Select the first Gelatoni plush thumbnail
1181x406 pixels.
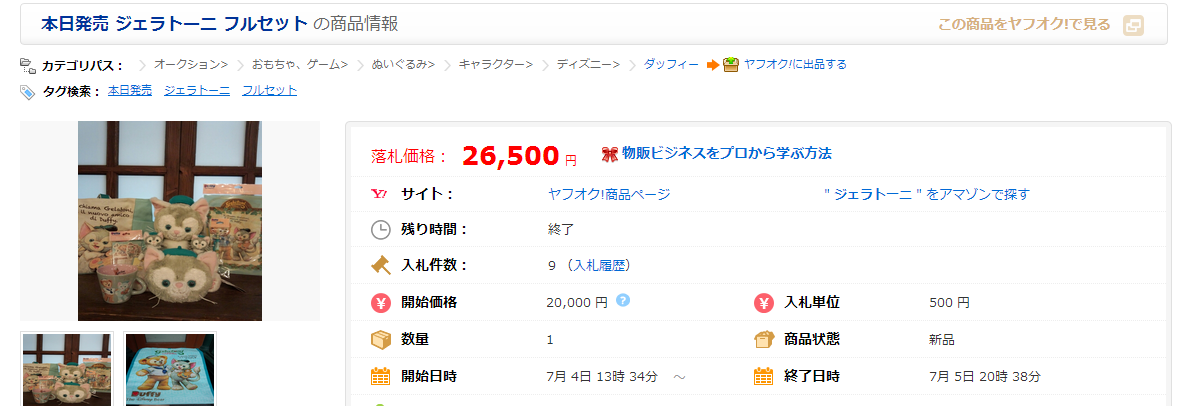[x=67, y=369]
